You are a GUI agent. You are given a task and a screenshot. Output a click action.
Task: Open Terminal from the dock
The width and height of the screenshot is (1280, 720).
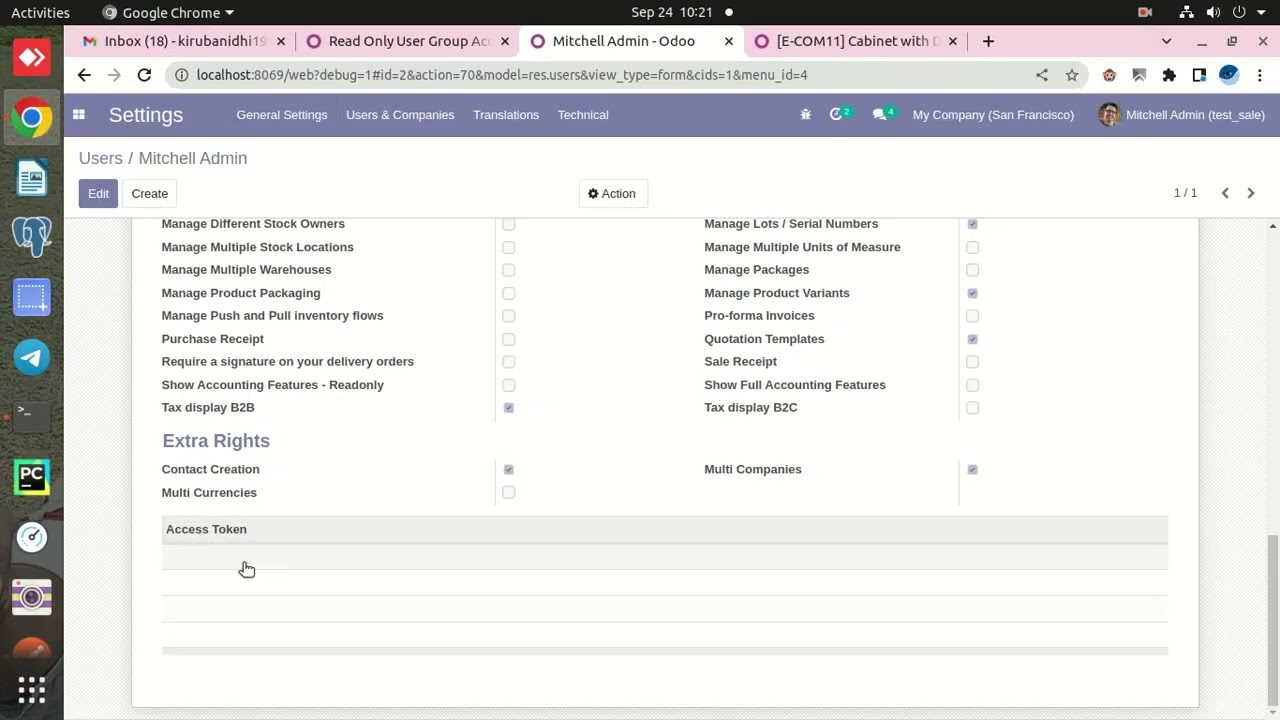[32, 416]
